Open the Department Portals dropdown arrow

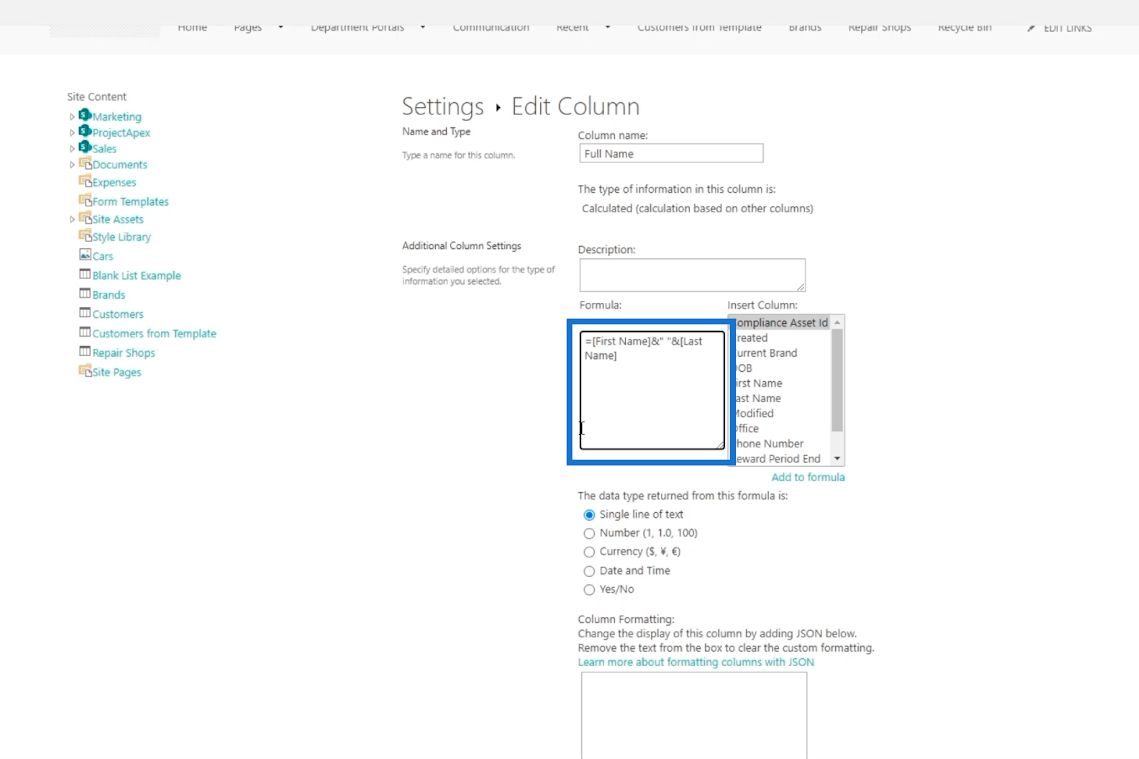[x=423, y=28]
